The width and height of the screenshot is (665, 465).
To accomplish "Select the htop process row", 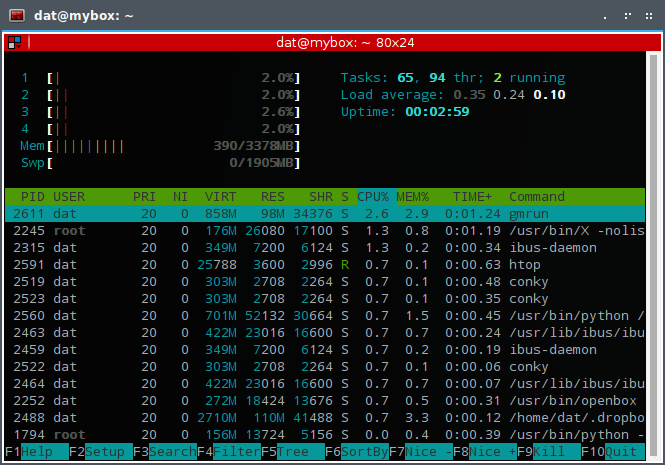I will point(325,265).
